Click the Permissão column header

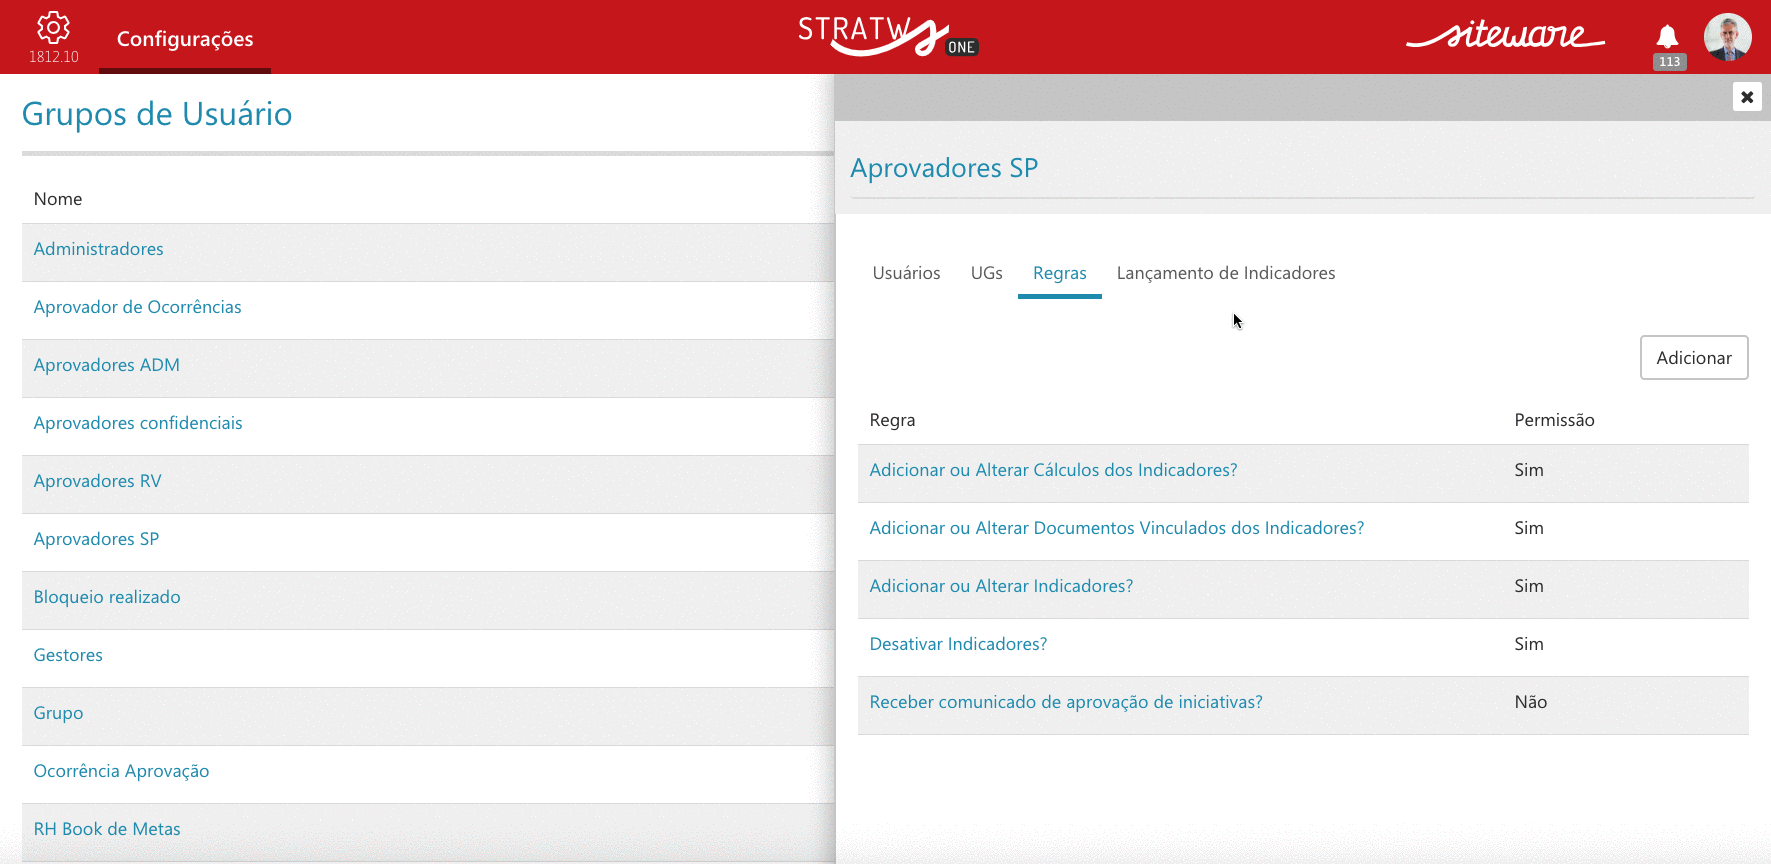1554,420
